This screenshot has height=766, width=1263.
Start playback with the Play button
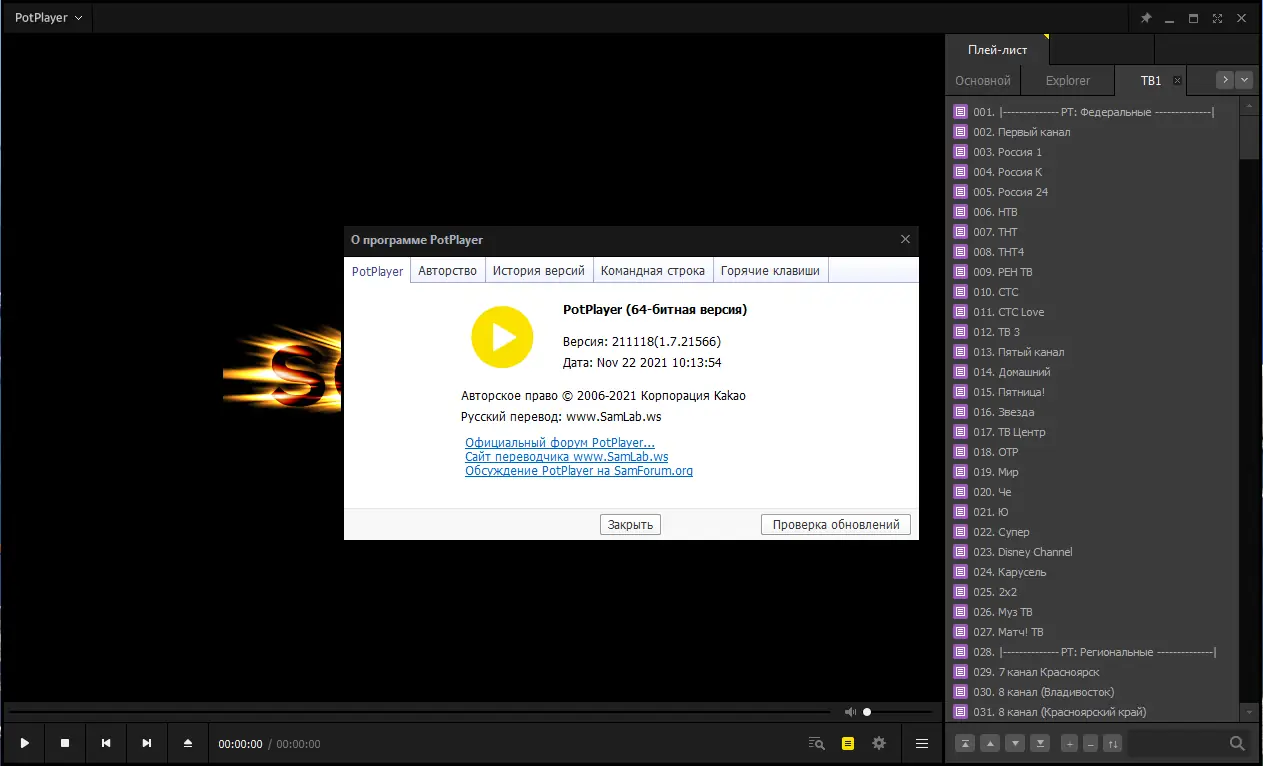click(25, 743)
